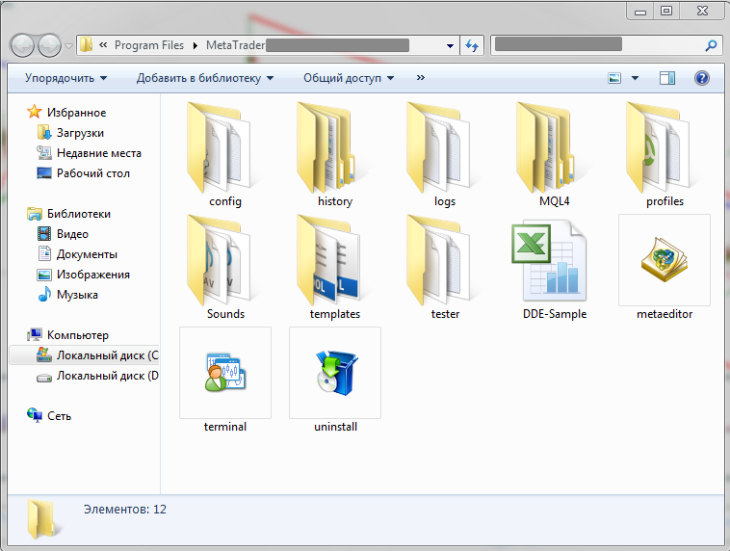This screenshot has height=551, width=730.
Task: Open the Sounds folder
Action: pyautogui.click(x=225, y=266)
